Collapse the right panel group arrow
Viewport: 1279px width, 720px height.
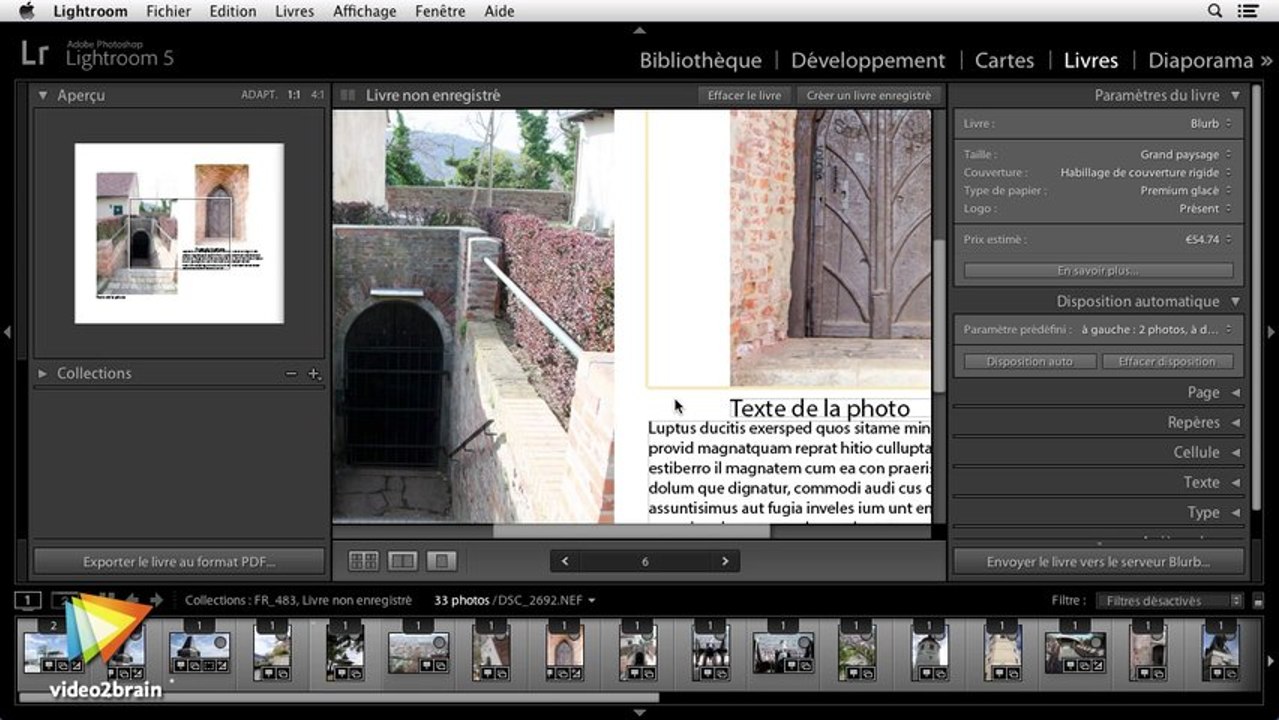click(x=1272, y=332)
